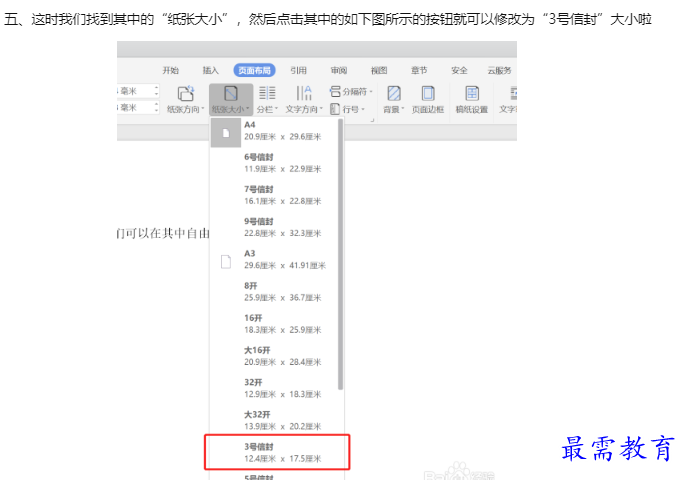Select 大16开 paper size
The width and height of the screenshot is (683, 480).
tap(274, 356)
